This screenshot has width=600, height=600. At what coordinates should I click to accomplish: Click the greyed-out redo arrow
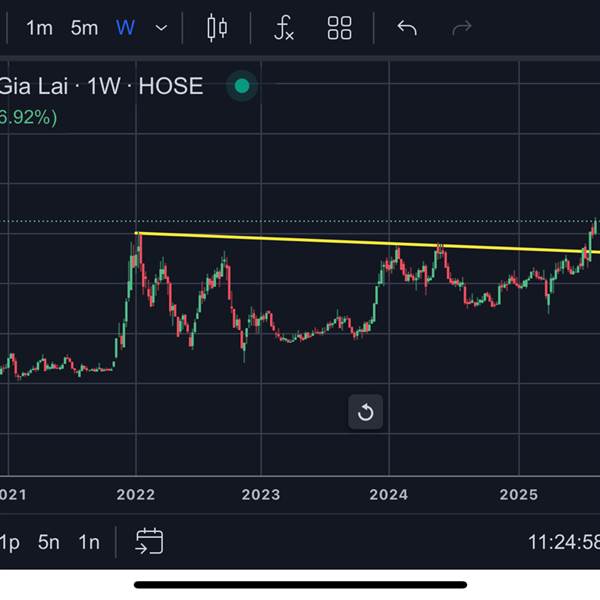pos(462,28)
